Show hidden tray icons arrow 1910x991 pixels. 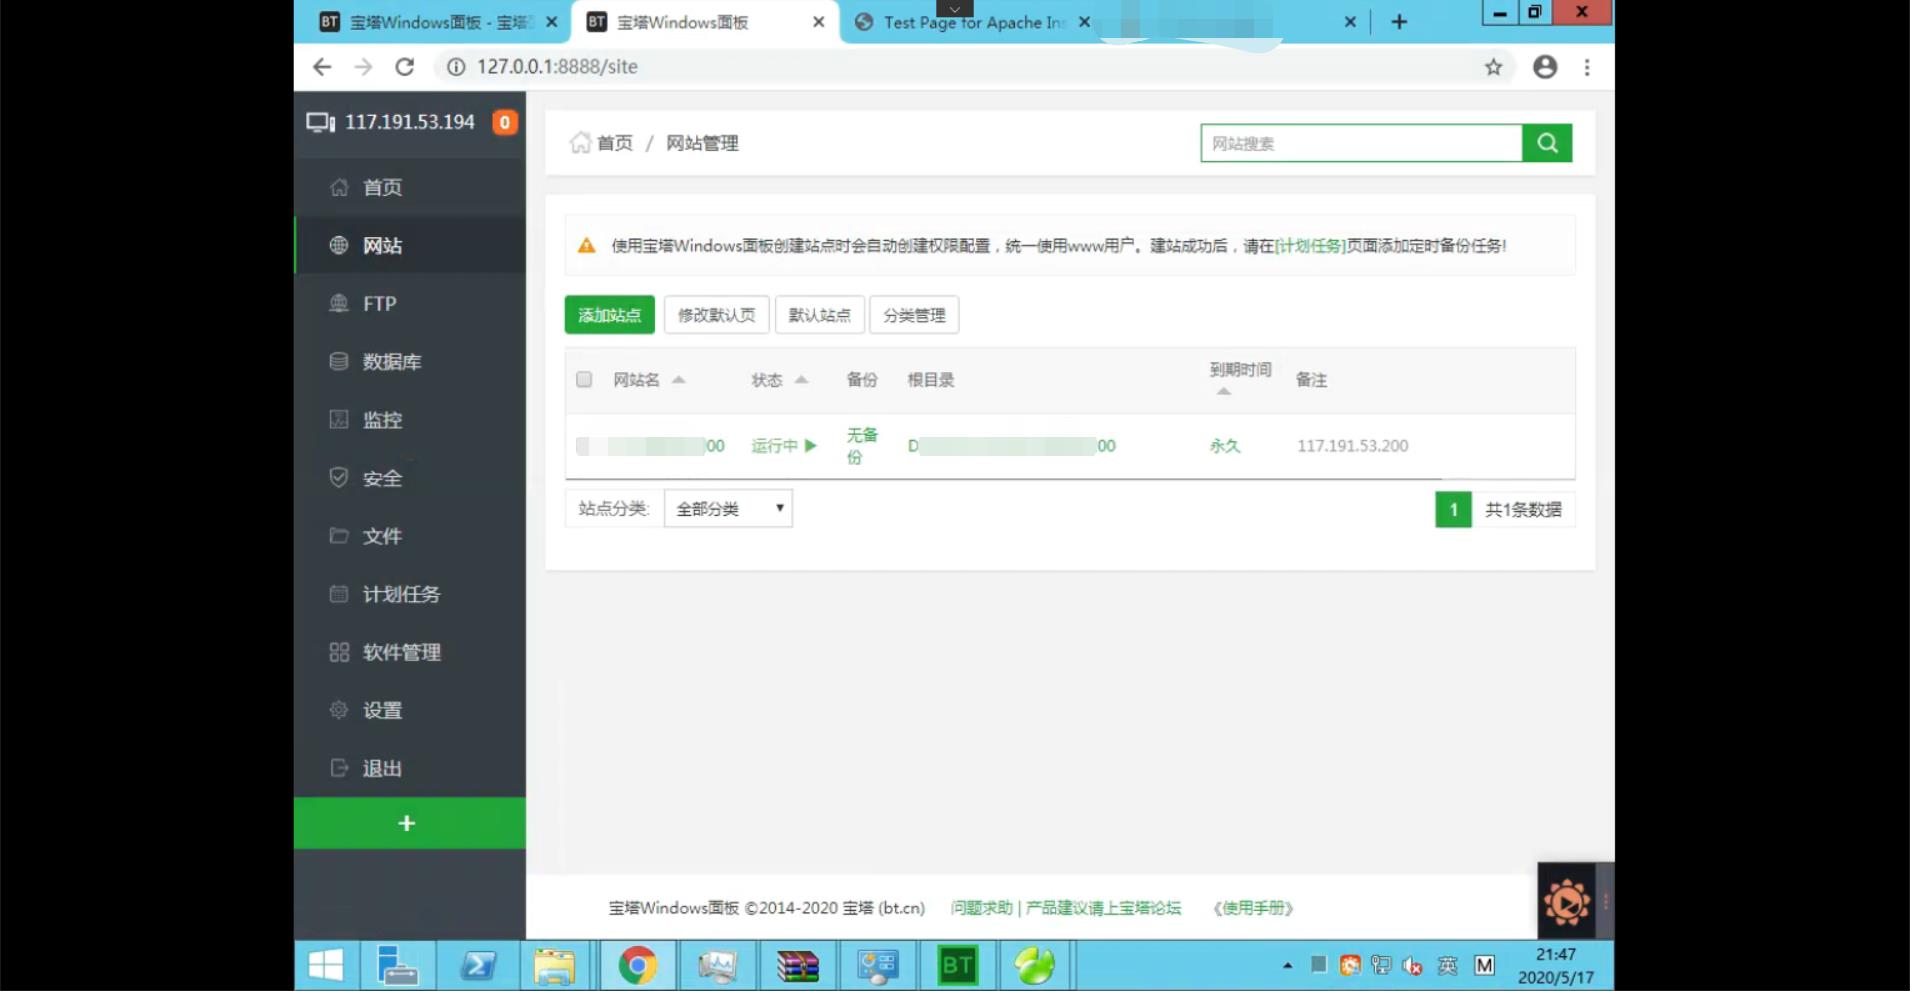click(x=1288, y=965)
